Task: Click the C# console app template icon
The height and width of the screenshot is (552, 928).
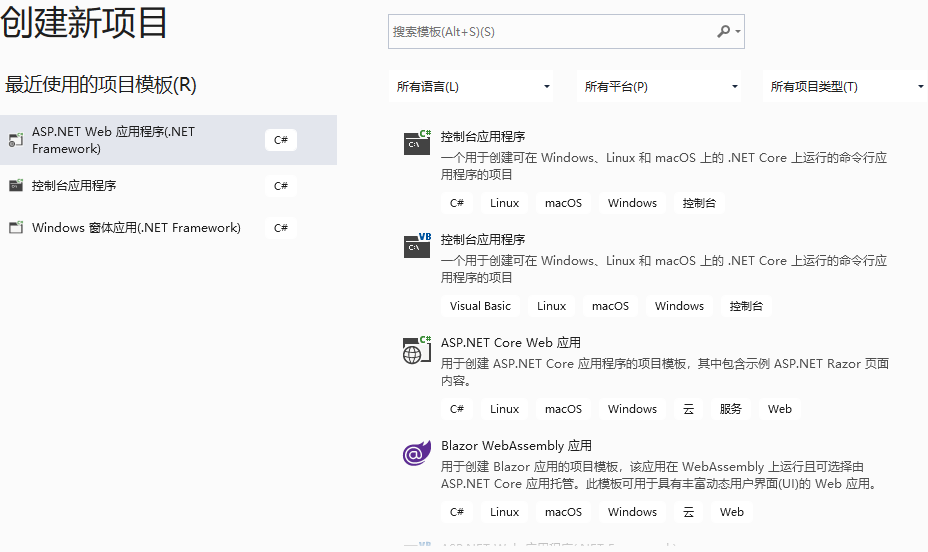Action: (417, 143)
